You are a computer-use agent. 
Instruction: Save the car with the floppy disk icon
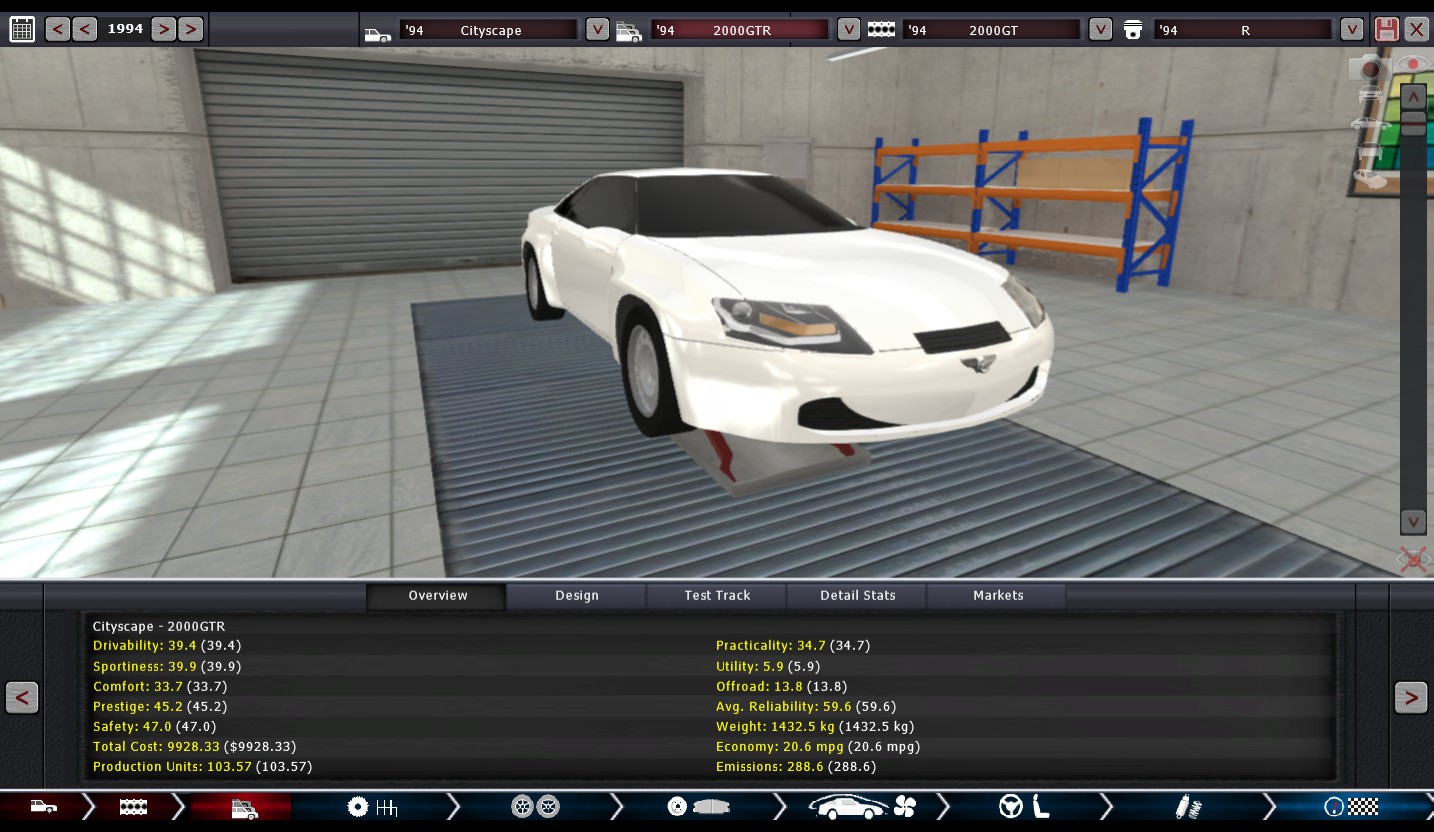(1386, 29)
